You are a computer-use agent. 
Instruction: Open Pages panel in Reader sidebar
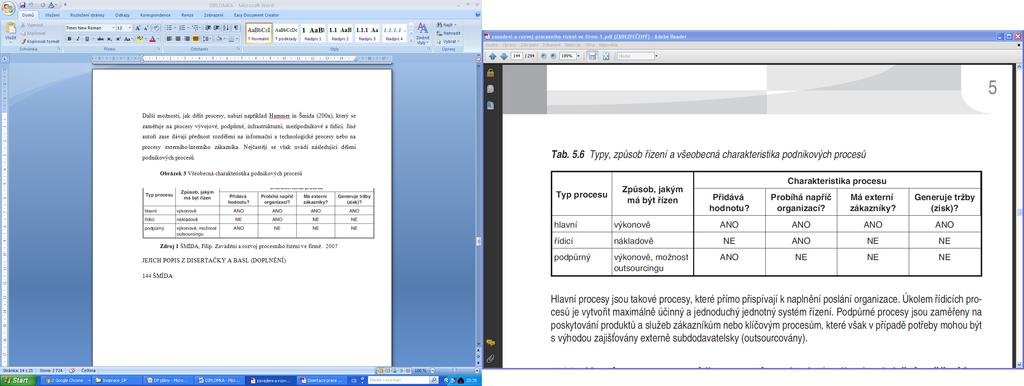[x=490, y=89]
